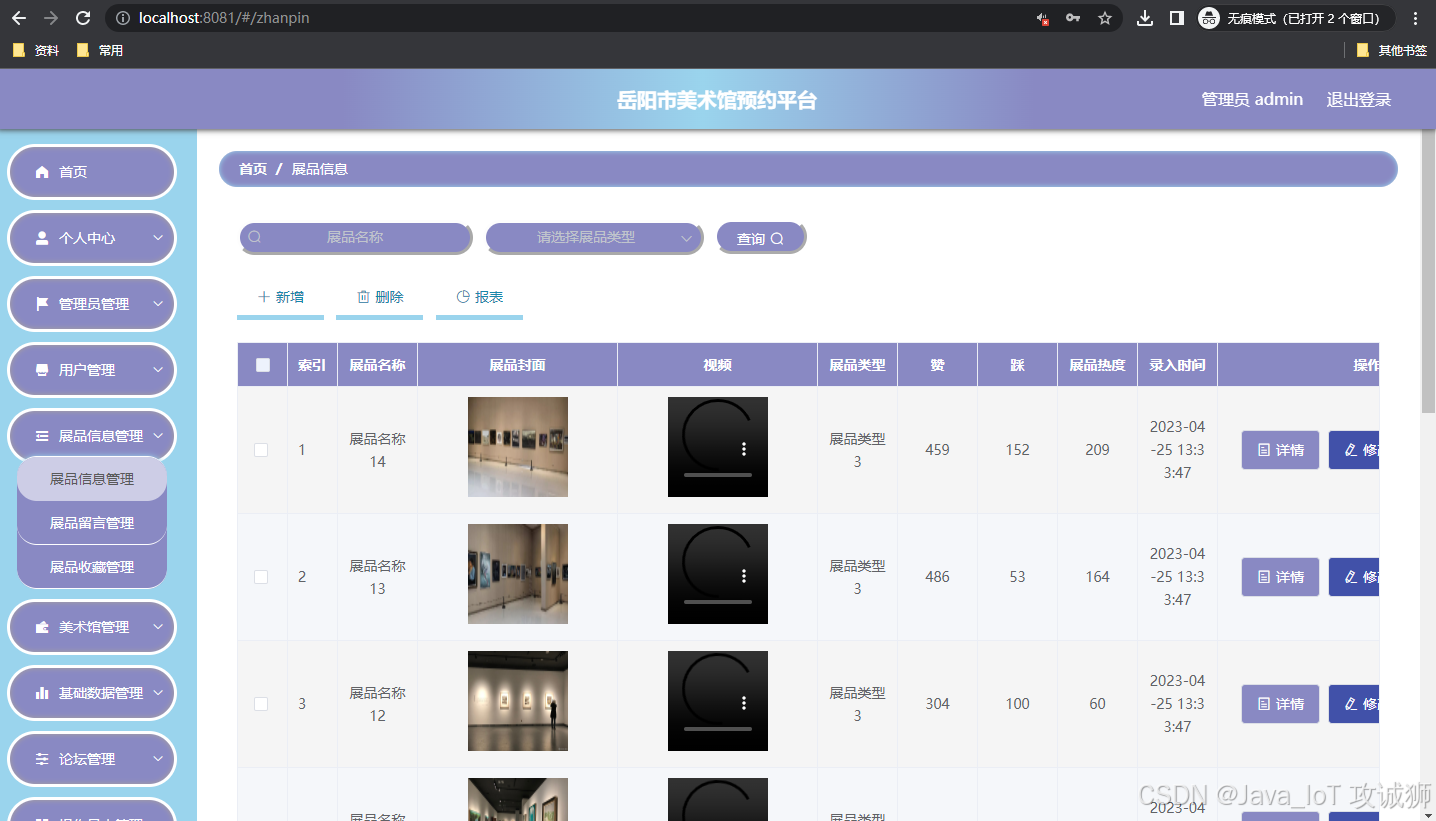Open the 资料 bookmarks folder
Viewport: 1436px width, 821px height.
coord(35,50)
